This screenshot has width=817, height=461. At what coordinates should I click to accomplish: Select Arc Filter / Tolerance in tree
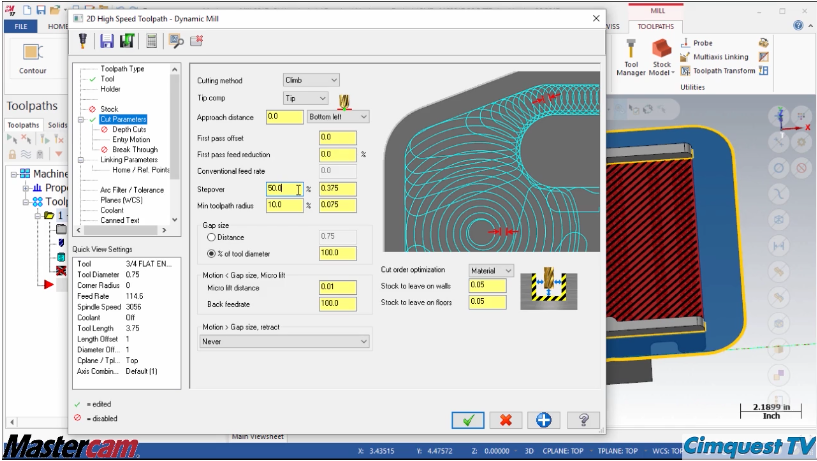132,190
